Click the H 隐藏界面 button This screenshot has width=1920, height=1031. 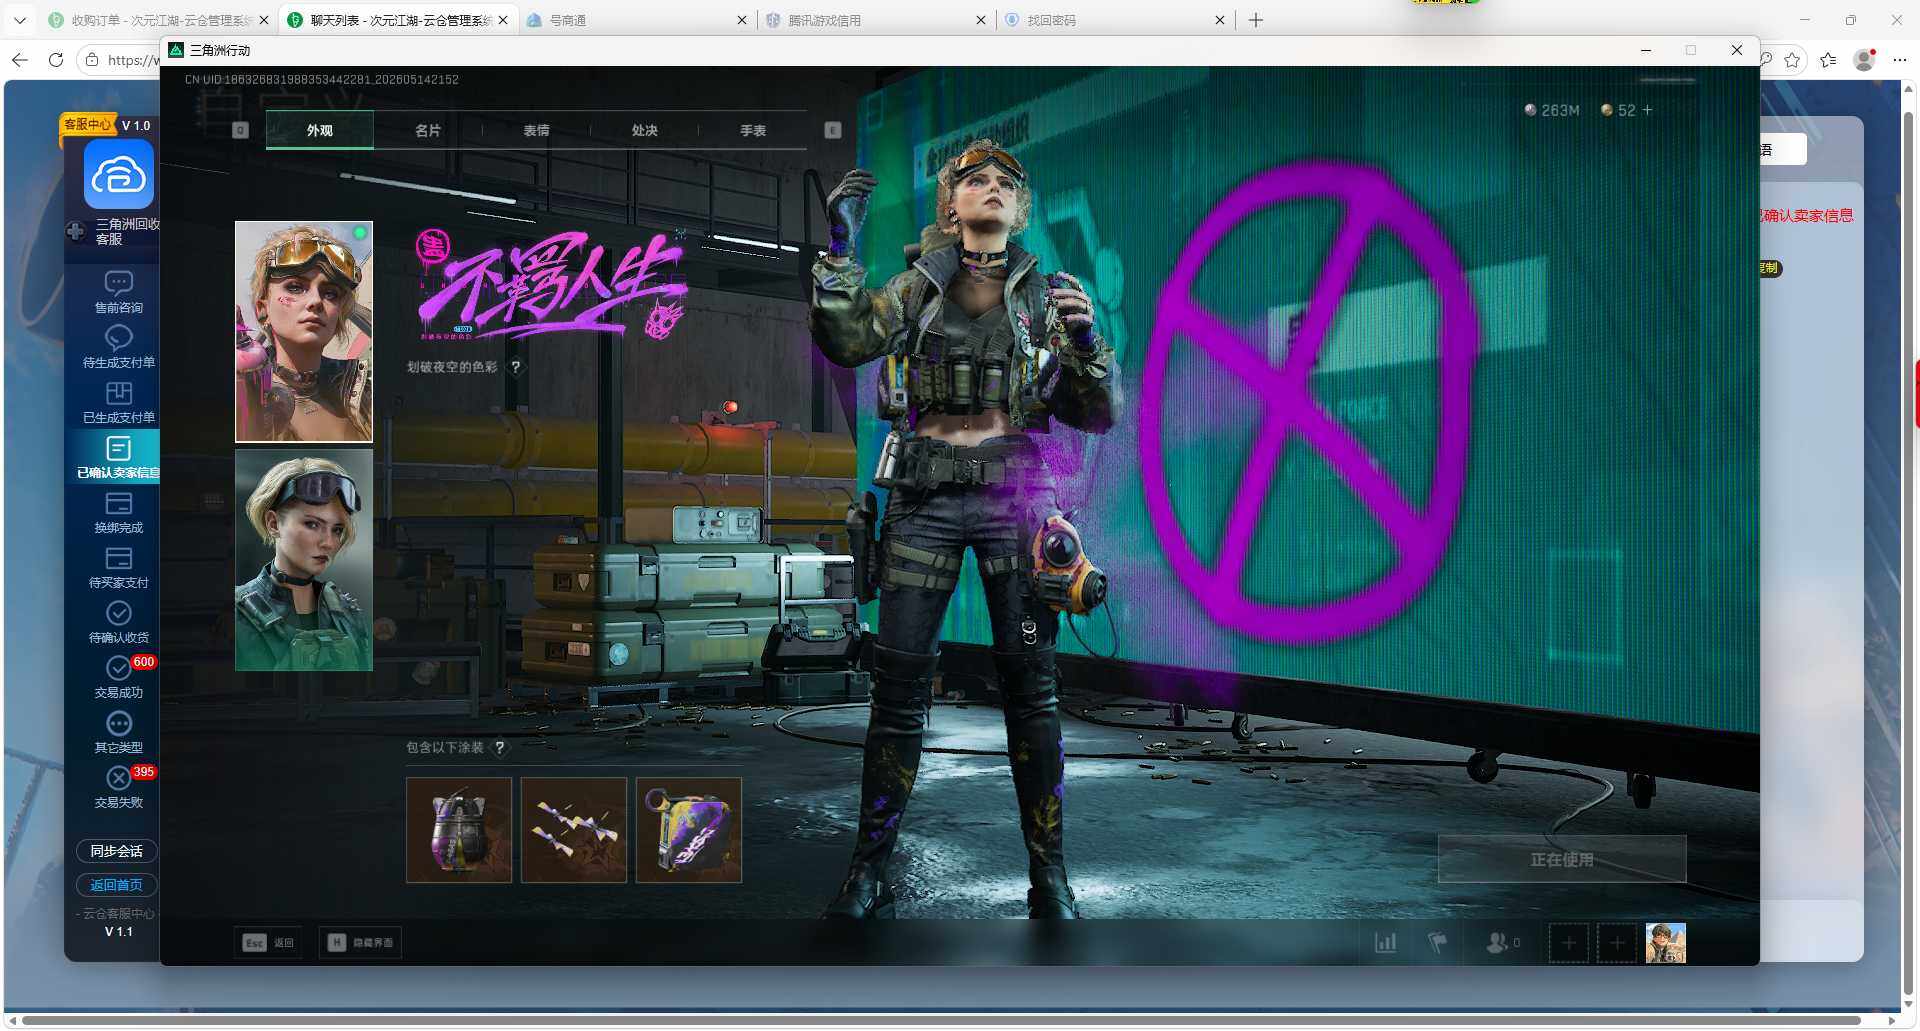pos(360,942)
